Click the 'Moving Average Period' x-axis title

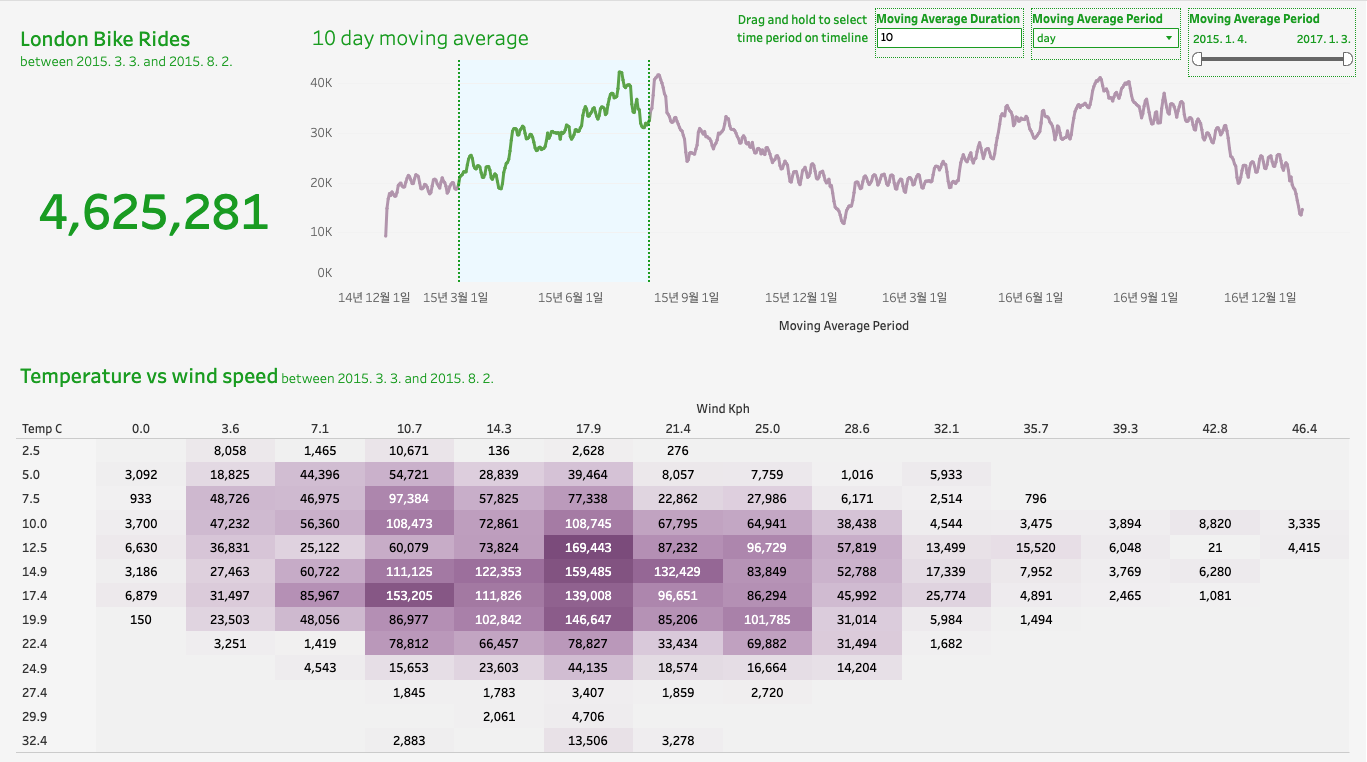pos(843,326)
